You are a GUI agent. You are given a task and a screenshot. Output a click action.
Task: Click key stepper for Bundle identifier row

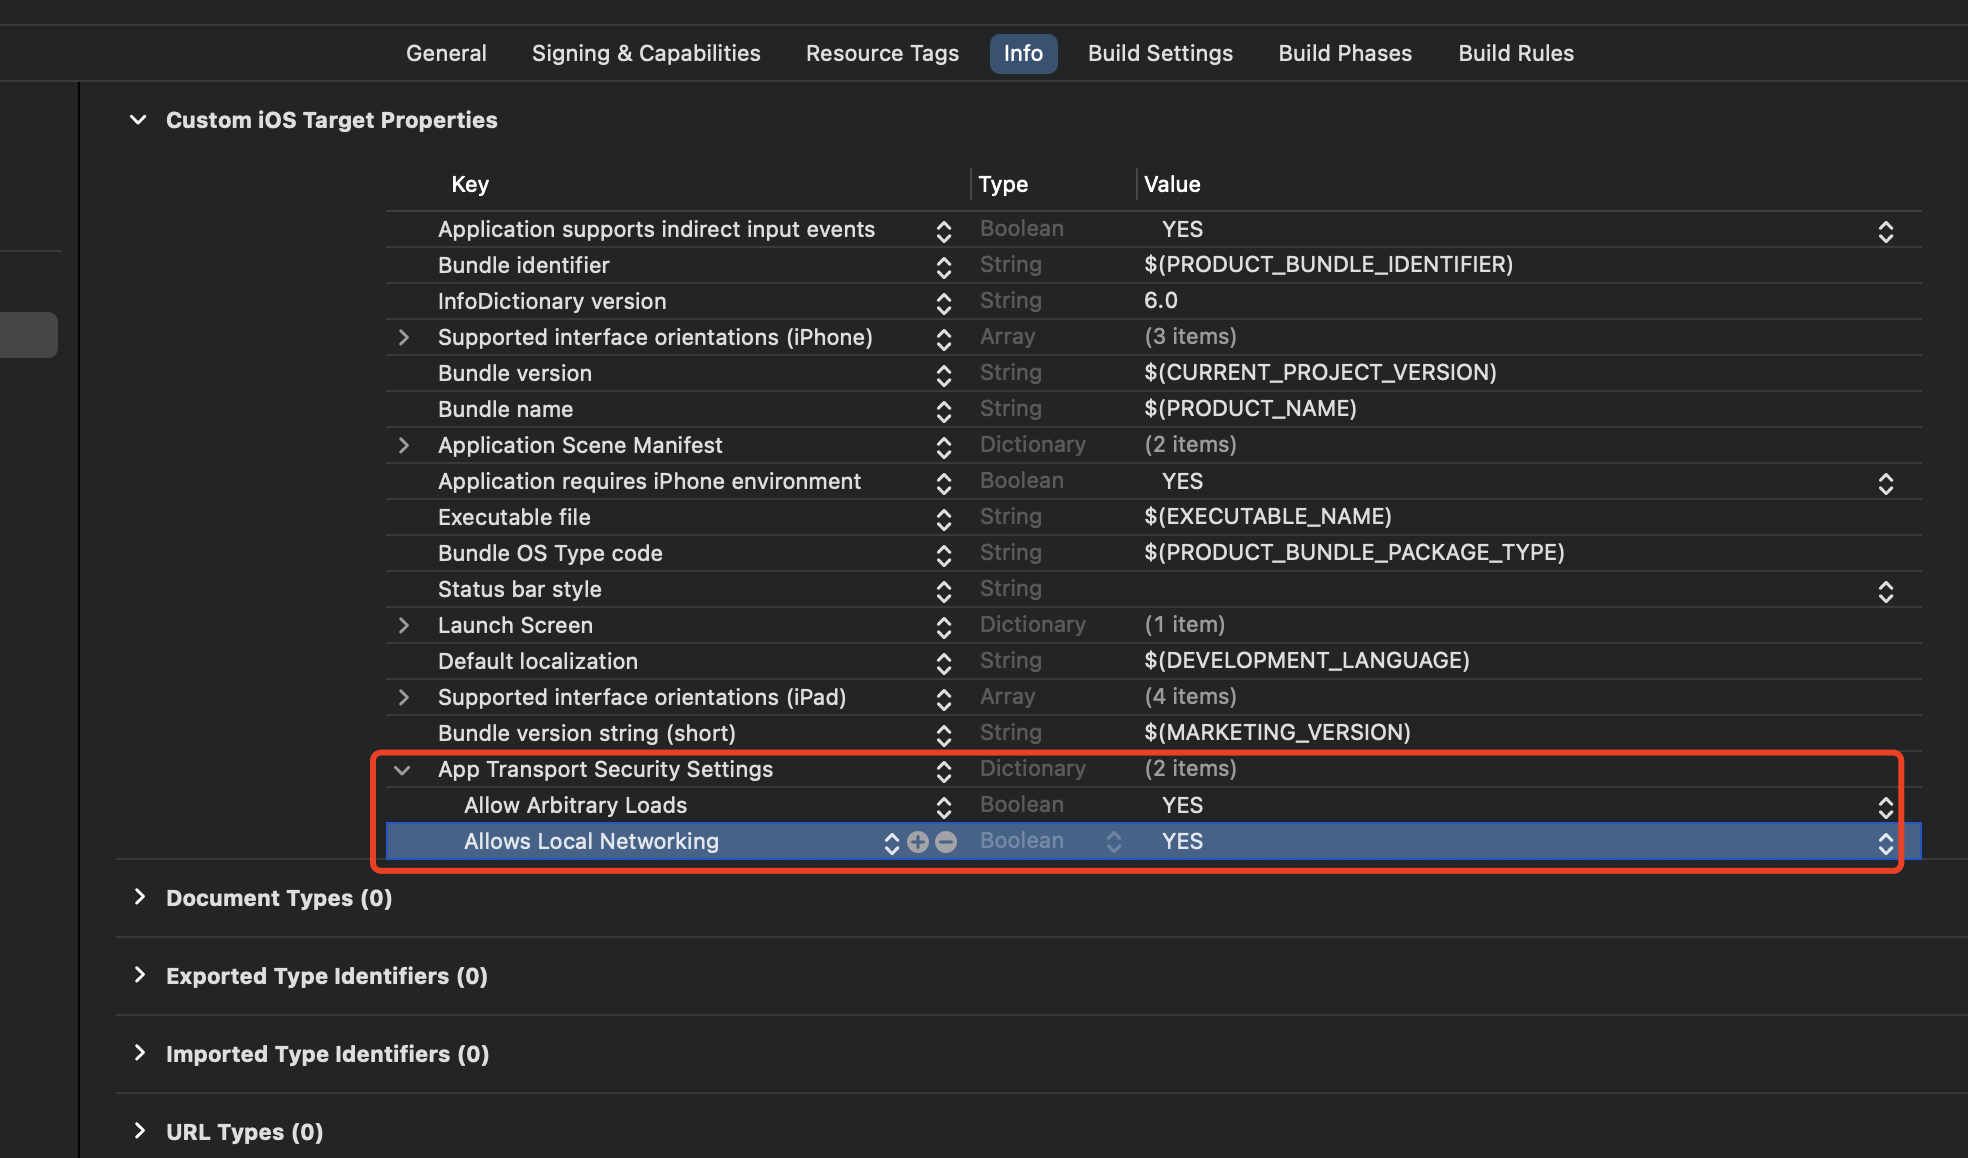(943, 266)
